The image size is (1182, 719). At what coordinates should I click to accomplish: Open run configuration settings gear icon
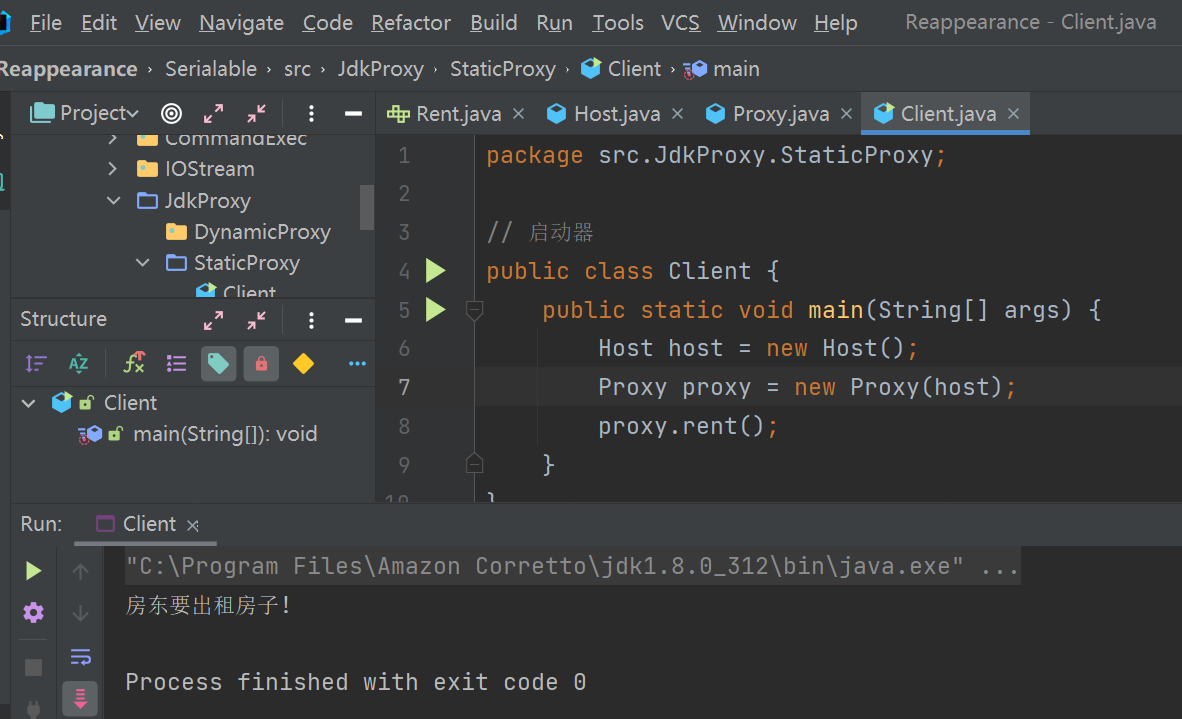click(33, 612)
